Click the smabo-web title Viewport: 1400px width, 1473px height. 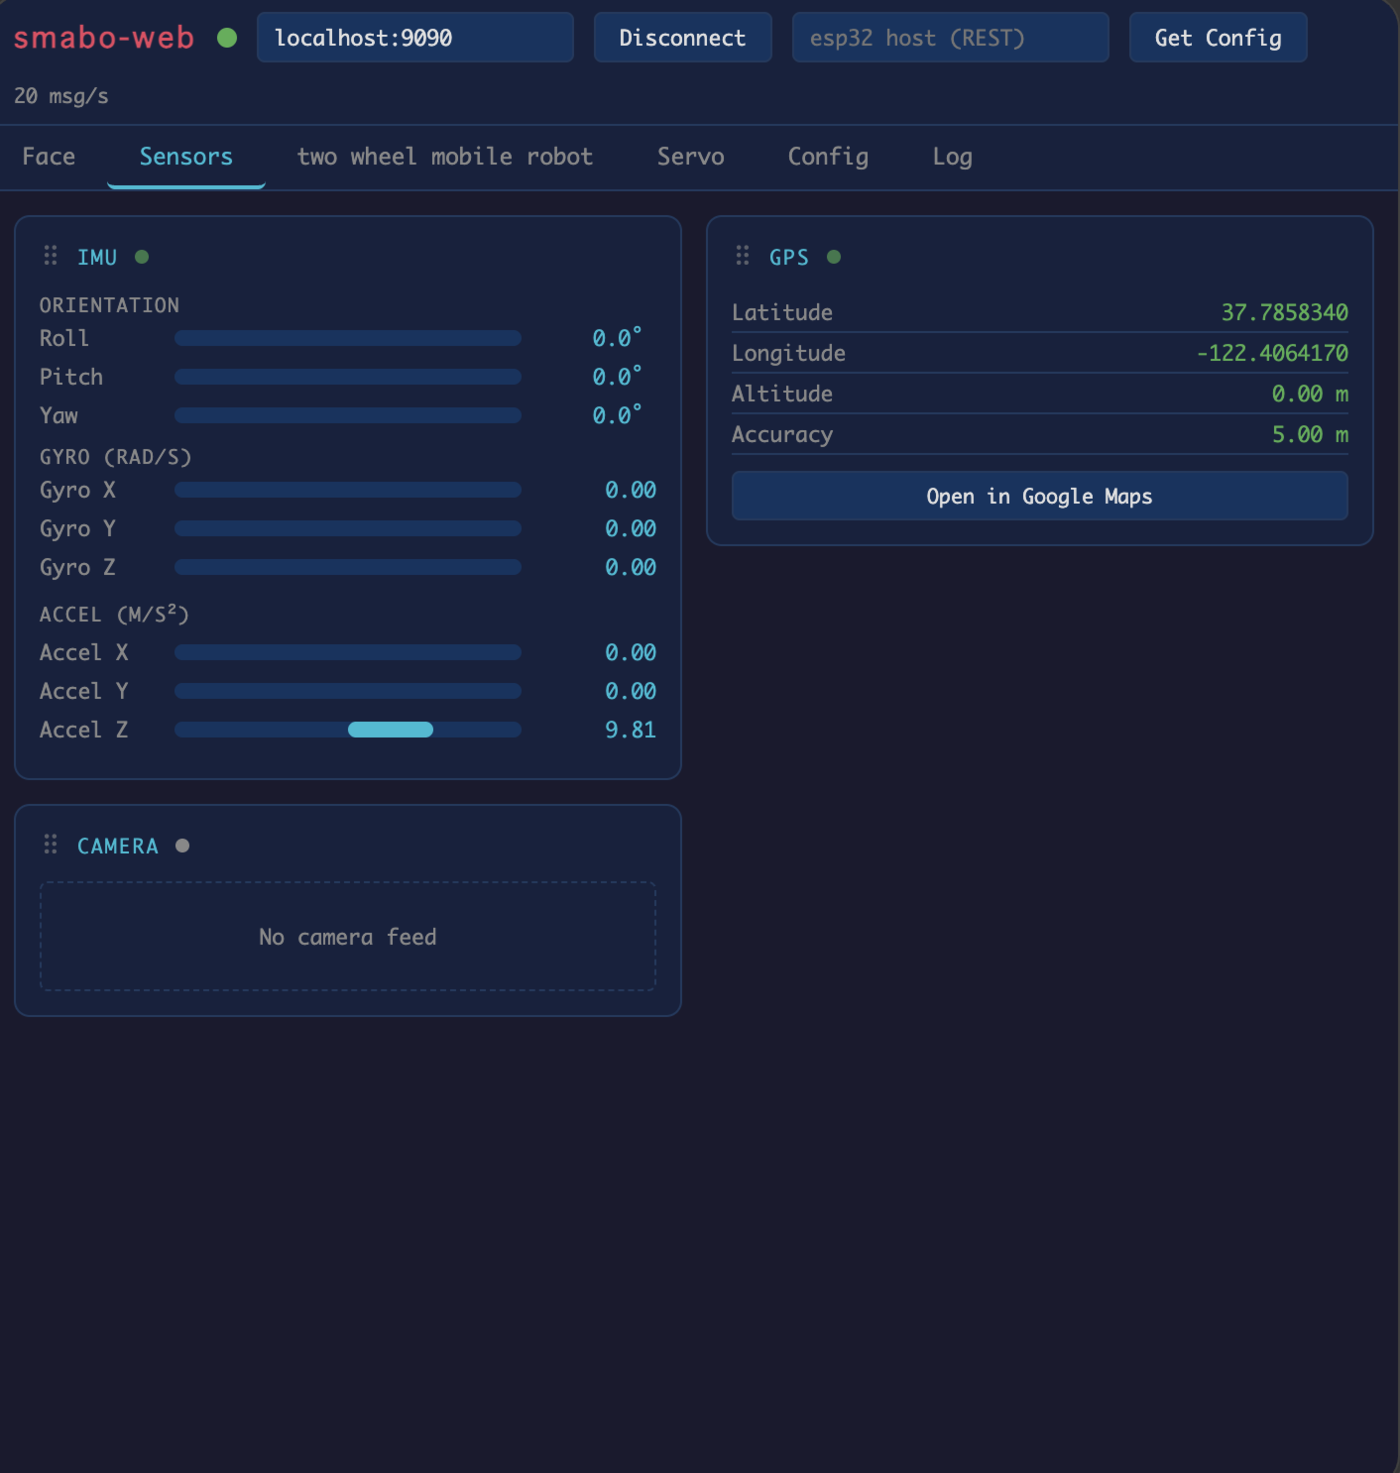point(104,38)
